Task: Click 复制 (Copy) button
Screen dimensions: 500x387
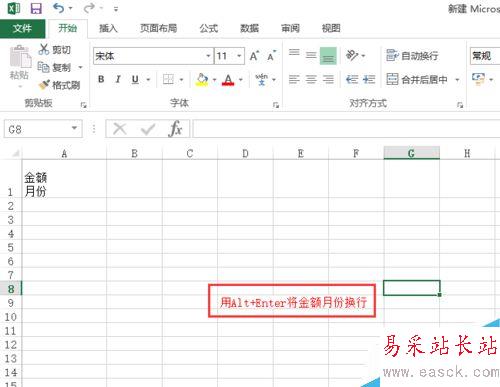Action: click(x=54, y=67)
